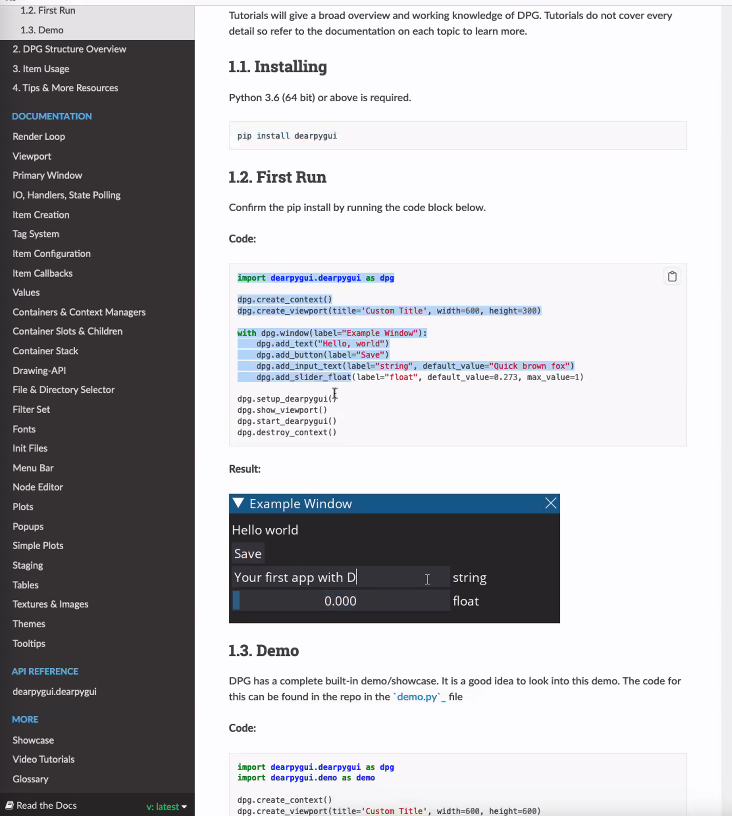Click the 'Hello world' text in Example Window
Viewport: 732px width, 816px height.
[265, 530]
